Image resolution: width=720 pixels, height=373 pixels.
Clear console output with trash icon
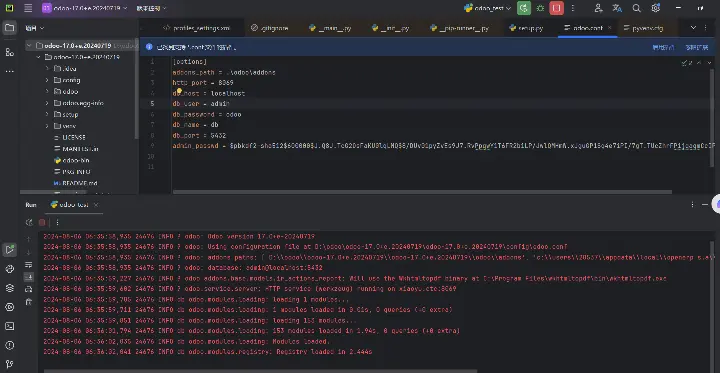(x=28, y=301)
